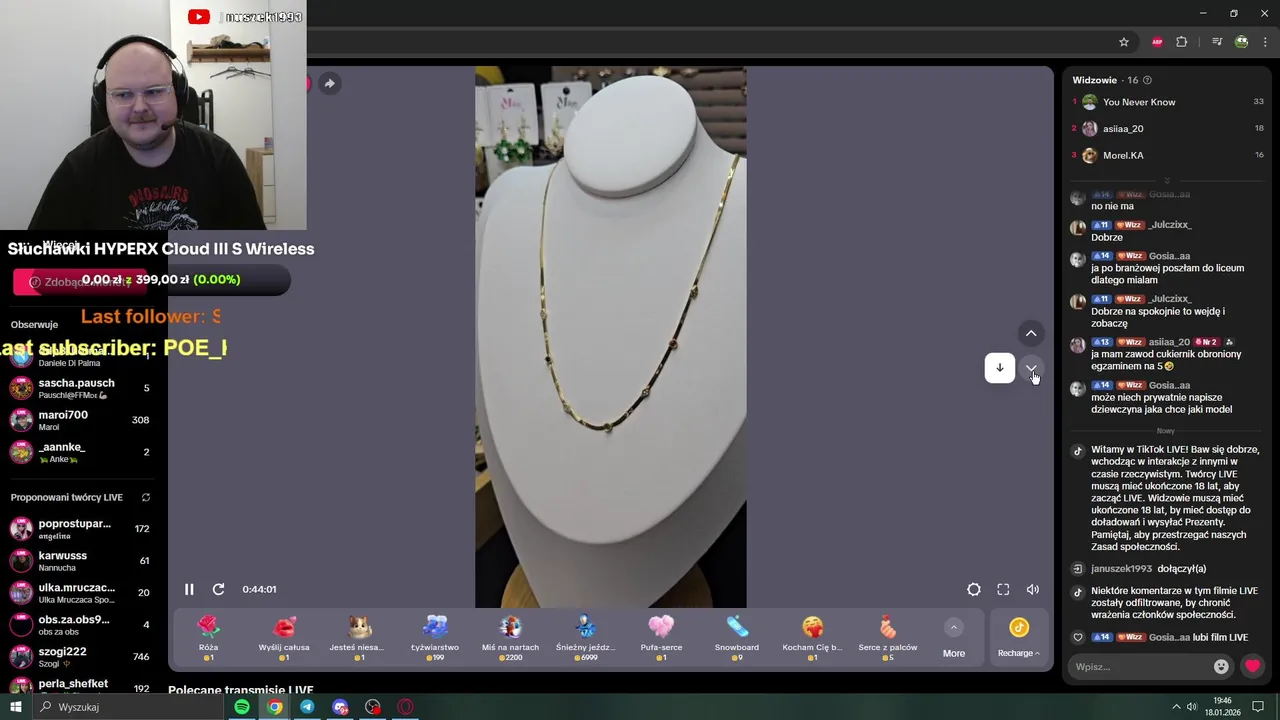Open the Windows Start menu
1280x720 pixels.
point(15,707)
